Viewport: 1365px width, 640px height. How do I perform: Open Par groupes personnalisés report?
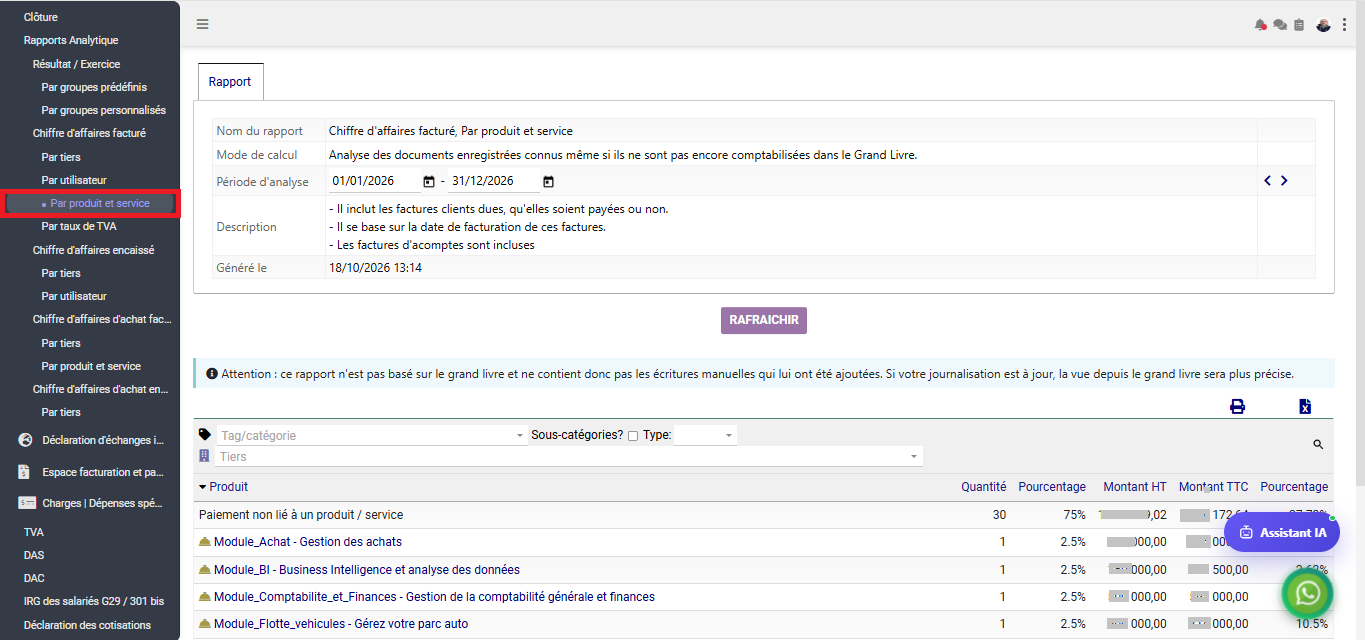(x=104, y=110)
